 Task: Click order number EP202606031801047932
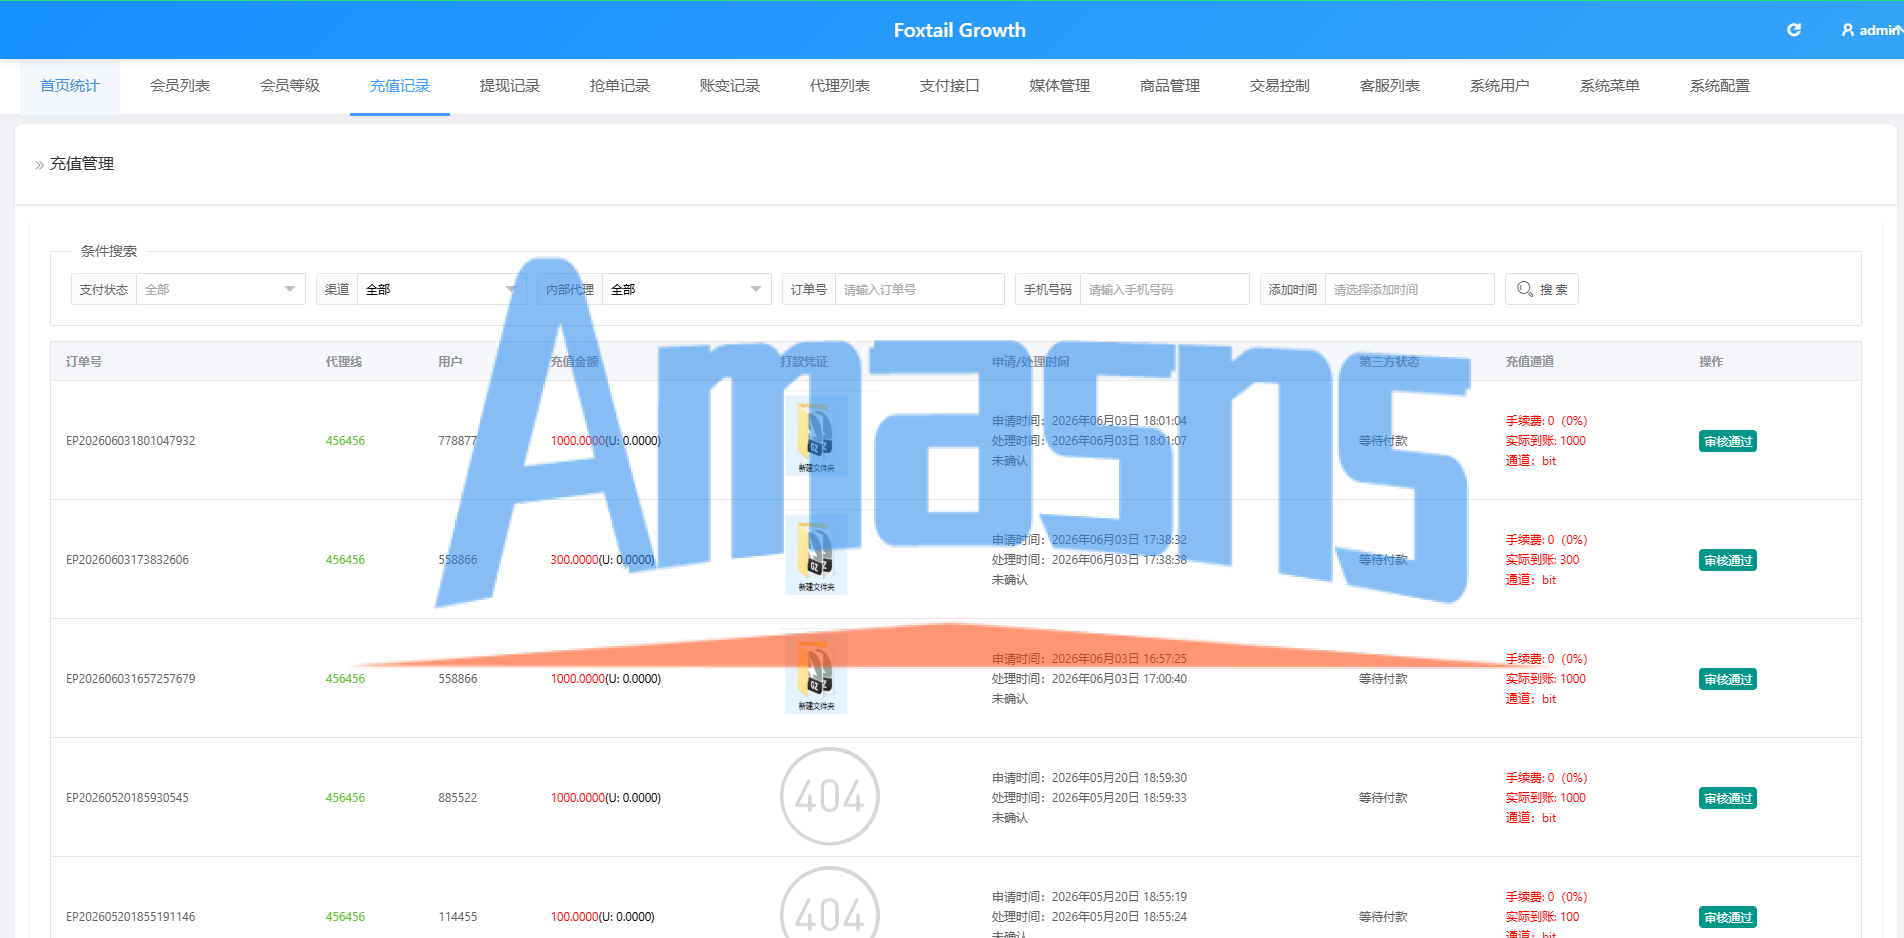coord(131,441)
